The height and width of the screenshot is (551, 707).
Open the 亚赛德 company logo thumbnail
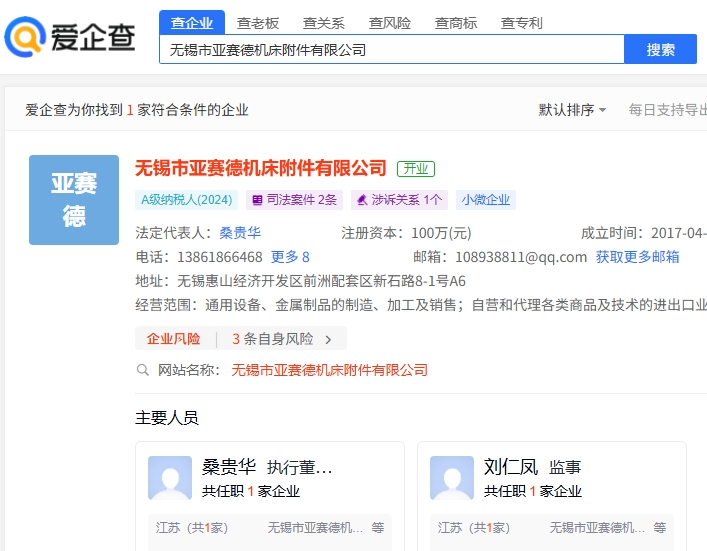pos(74,200)
